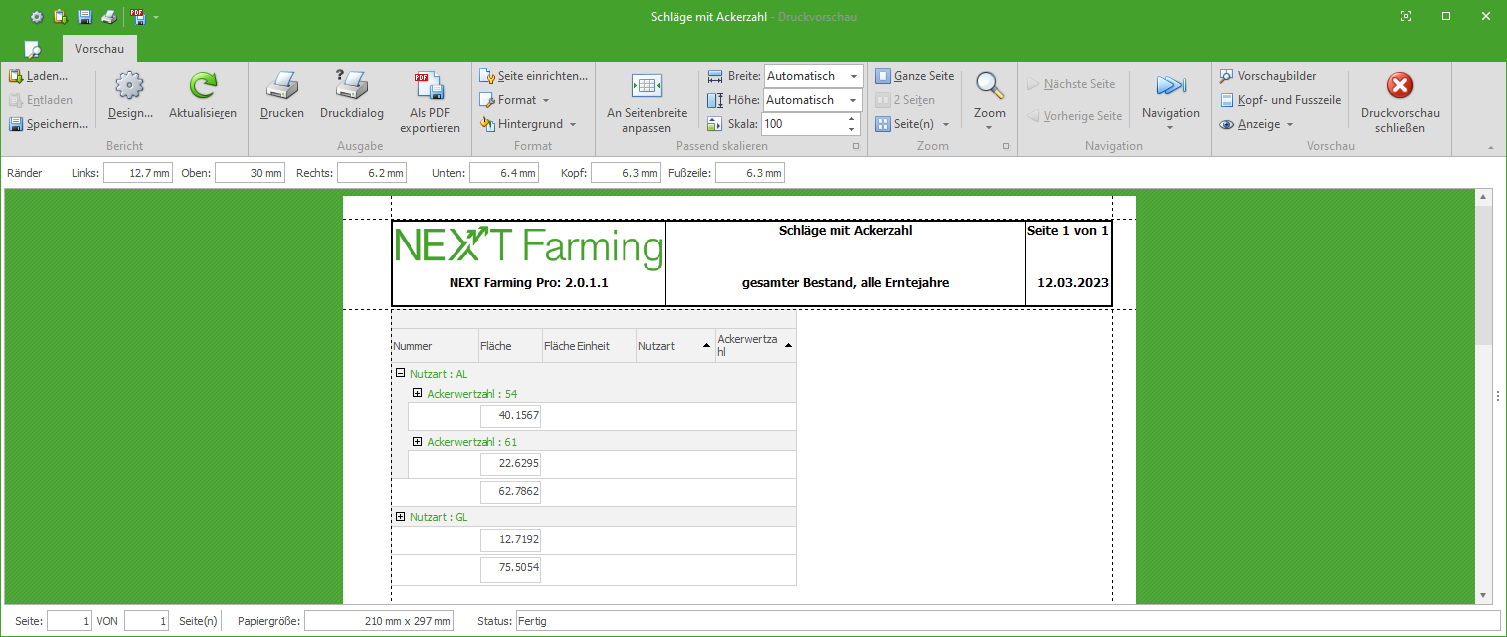Click the Laden load icon

[x=16, y=76]
